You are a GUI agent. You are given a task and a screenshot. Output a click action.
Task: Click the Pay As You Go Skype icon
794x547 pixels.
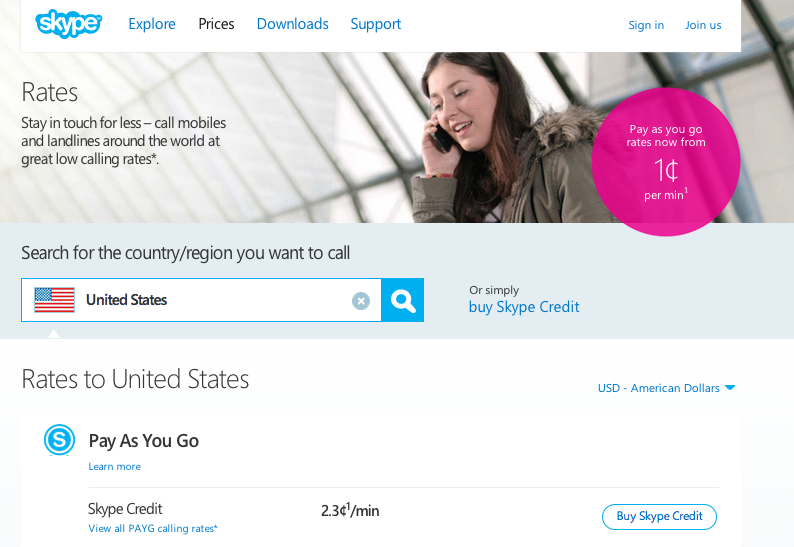click(x=59, y=440)
